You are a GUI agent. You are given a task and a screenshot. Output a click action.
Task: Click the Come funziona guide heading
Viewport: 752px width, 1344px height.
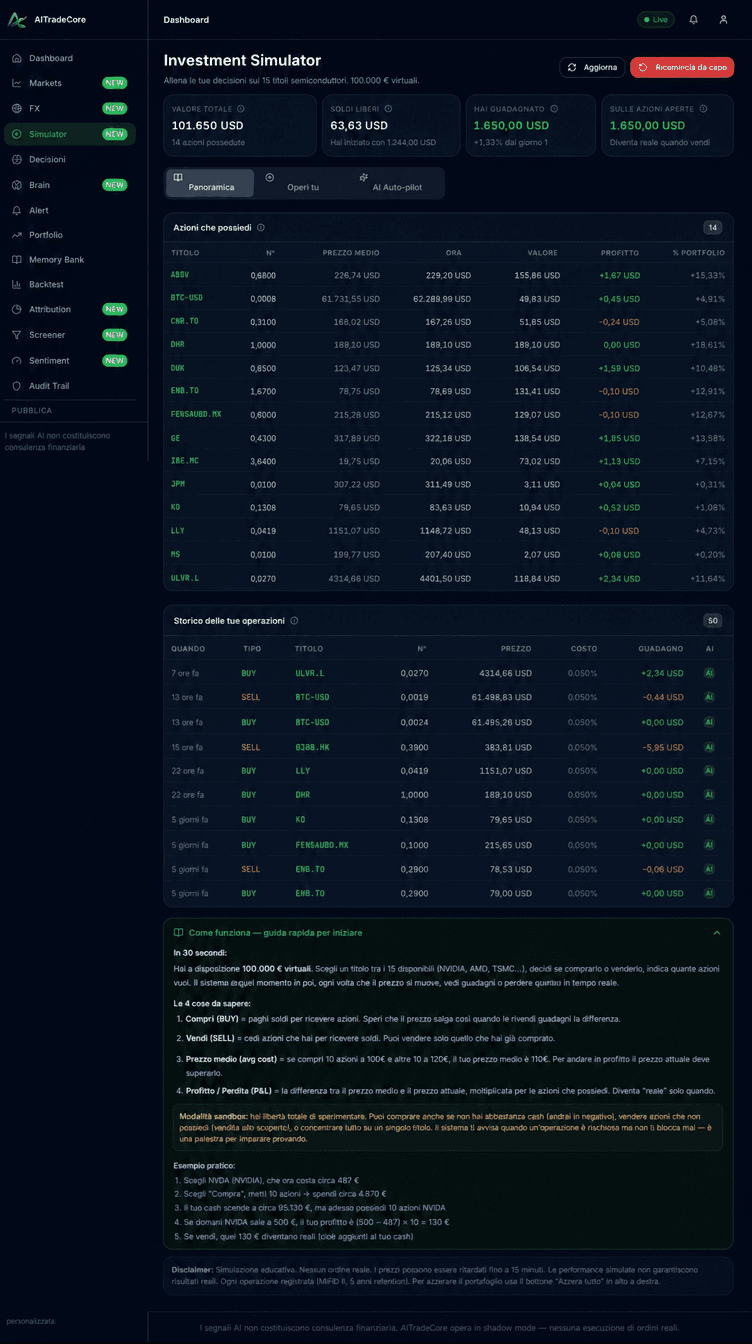pos(275,932)
